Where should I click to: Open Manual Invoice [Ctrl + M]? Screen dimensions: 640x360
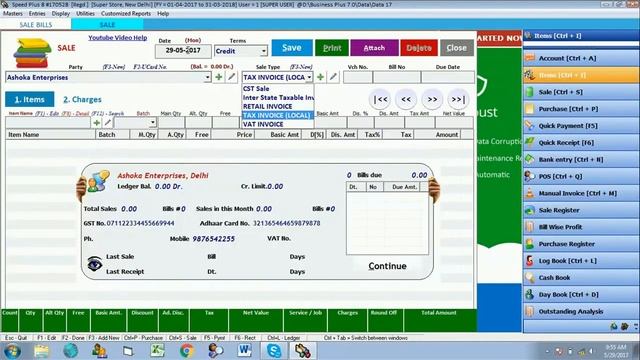click(581, 193)
